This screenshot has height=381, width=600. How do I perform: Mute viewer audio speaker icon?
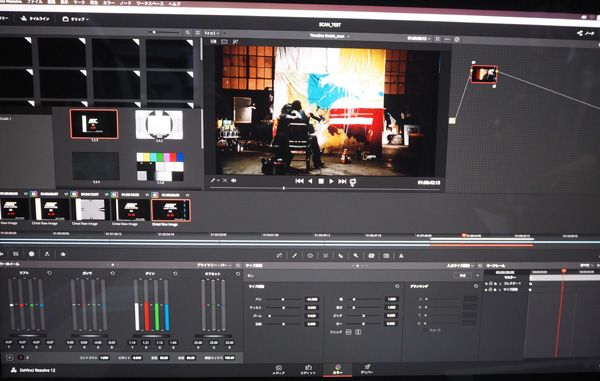tap(233, 181)
